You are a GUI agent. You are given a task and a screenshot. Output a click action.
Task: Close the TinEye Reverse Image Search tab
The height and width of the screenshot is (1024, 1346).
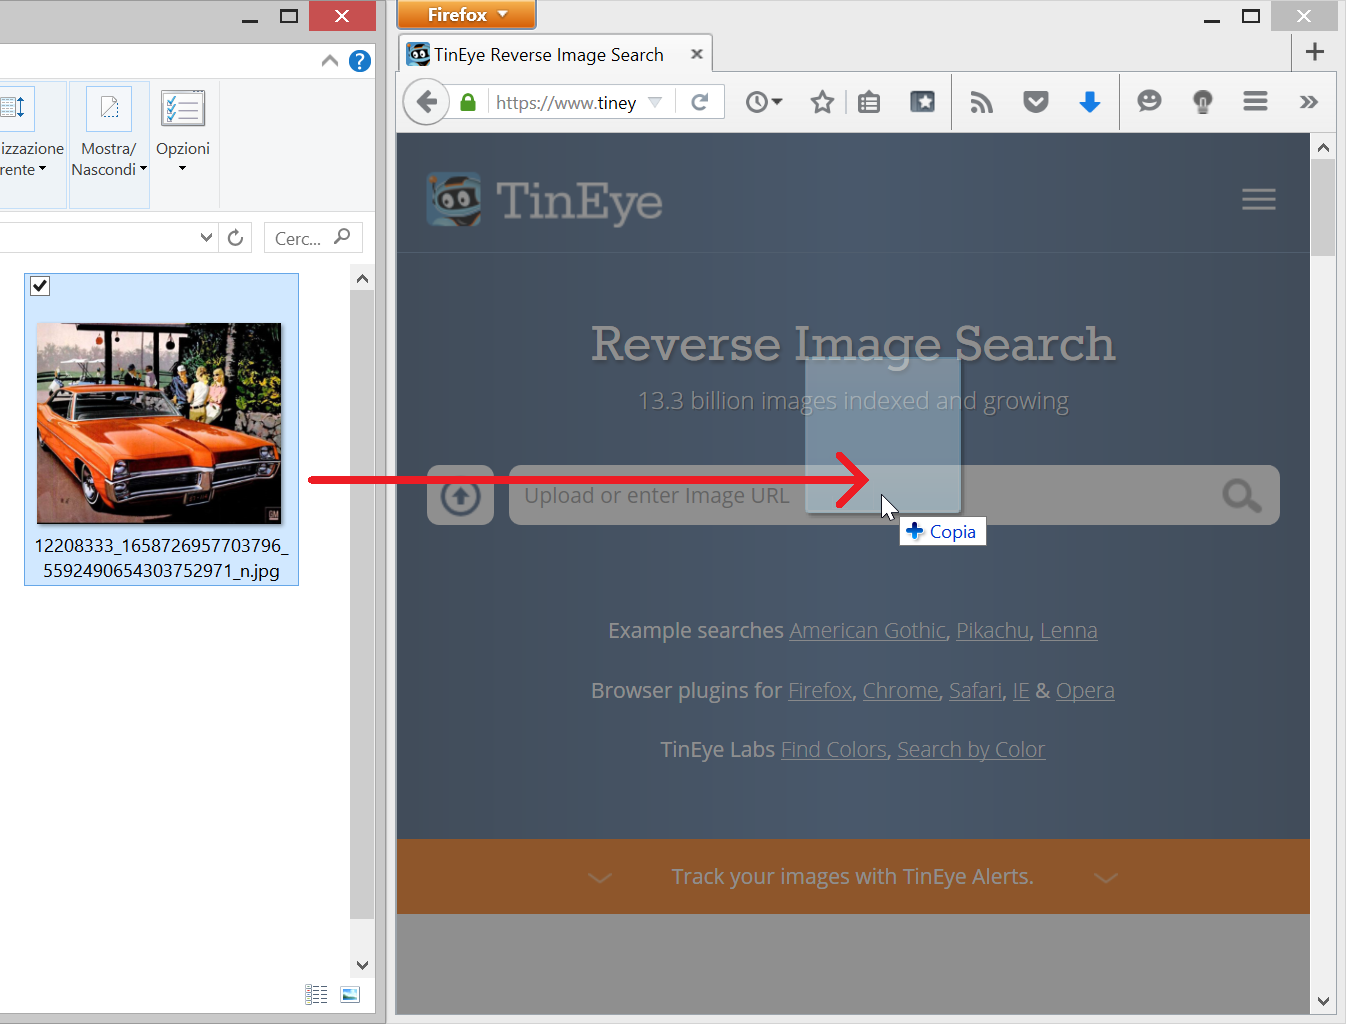(x=696, y=54)
